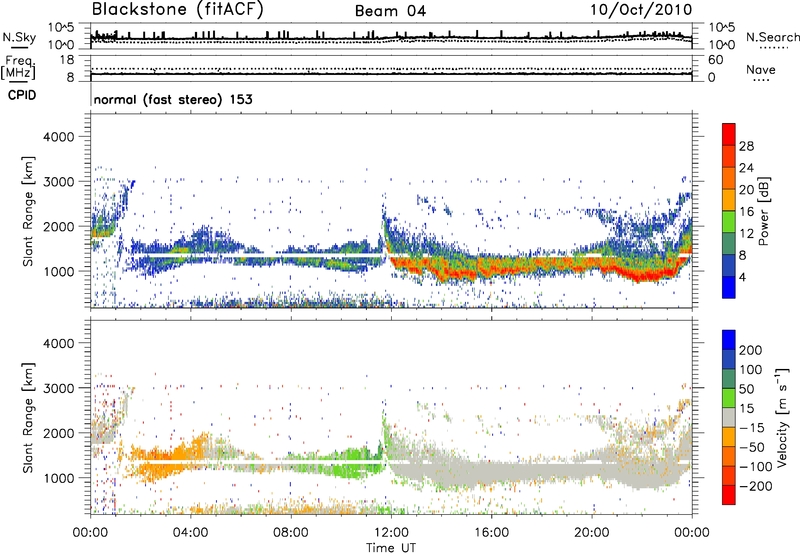Click the "04:00" time tick label
Screen dimensions: 800x554
click(x=190, y=533)
